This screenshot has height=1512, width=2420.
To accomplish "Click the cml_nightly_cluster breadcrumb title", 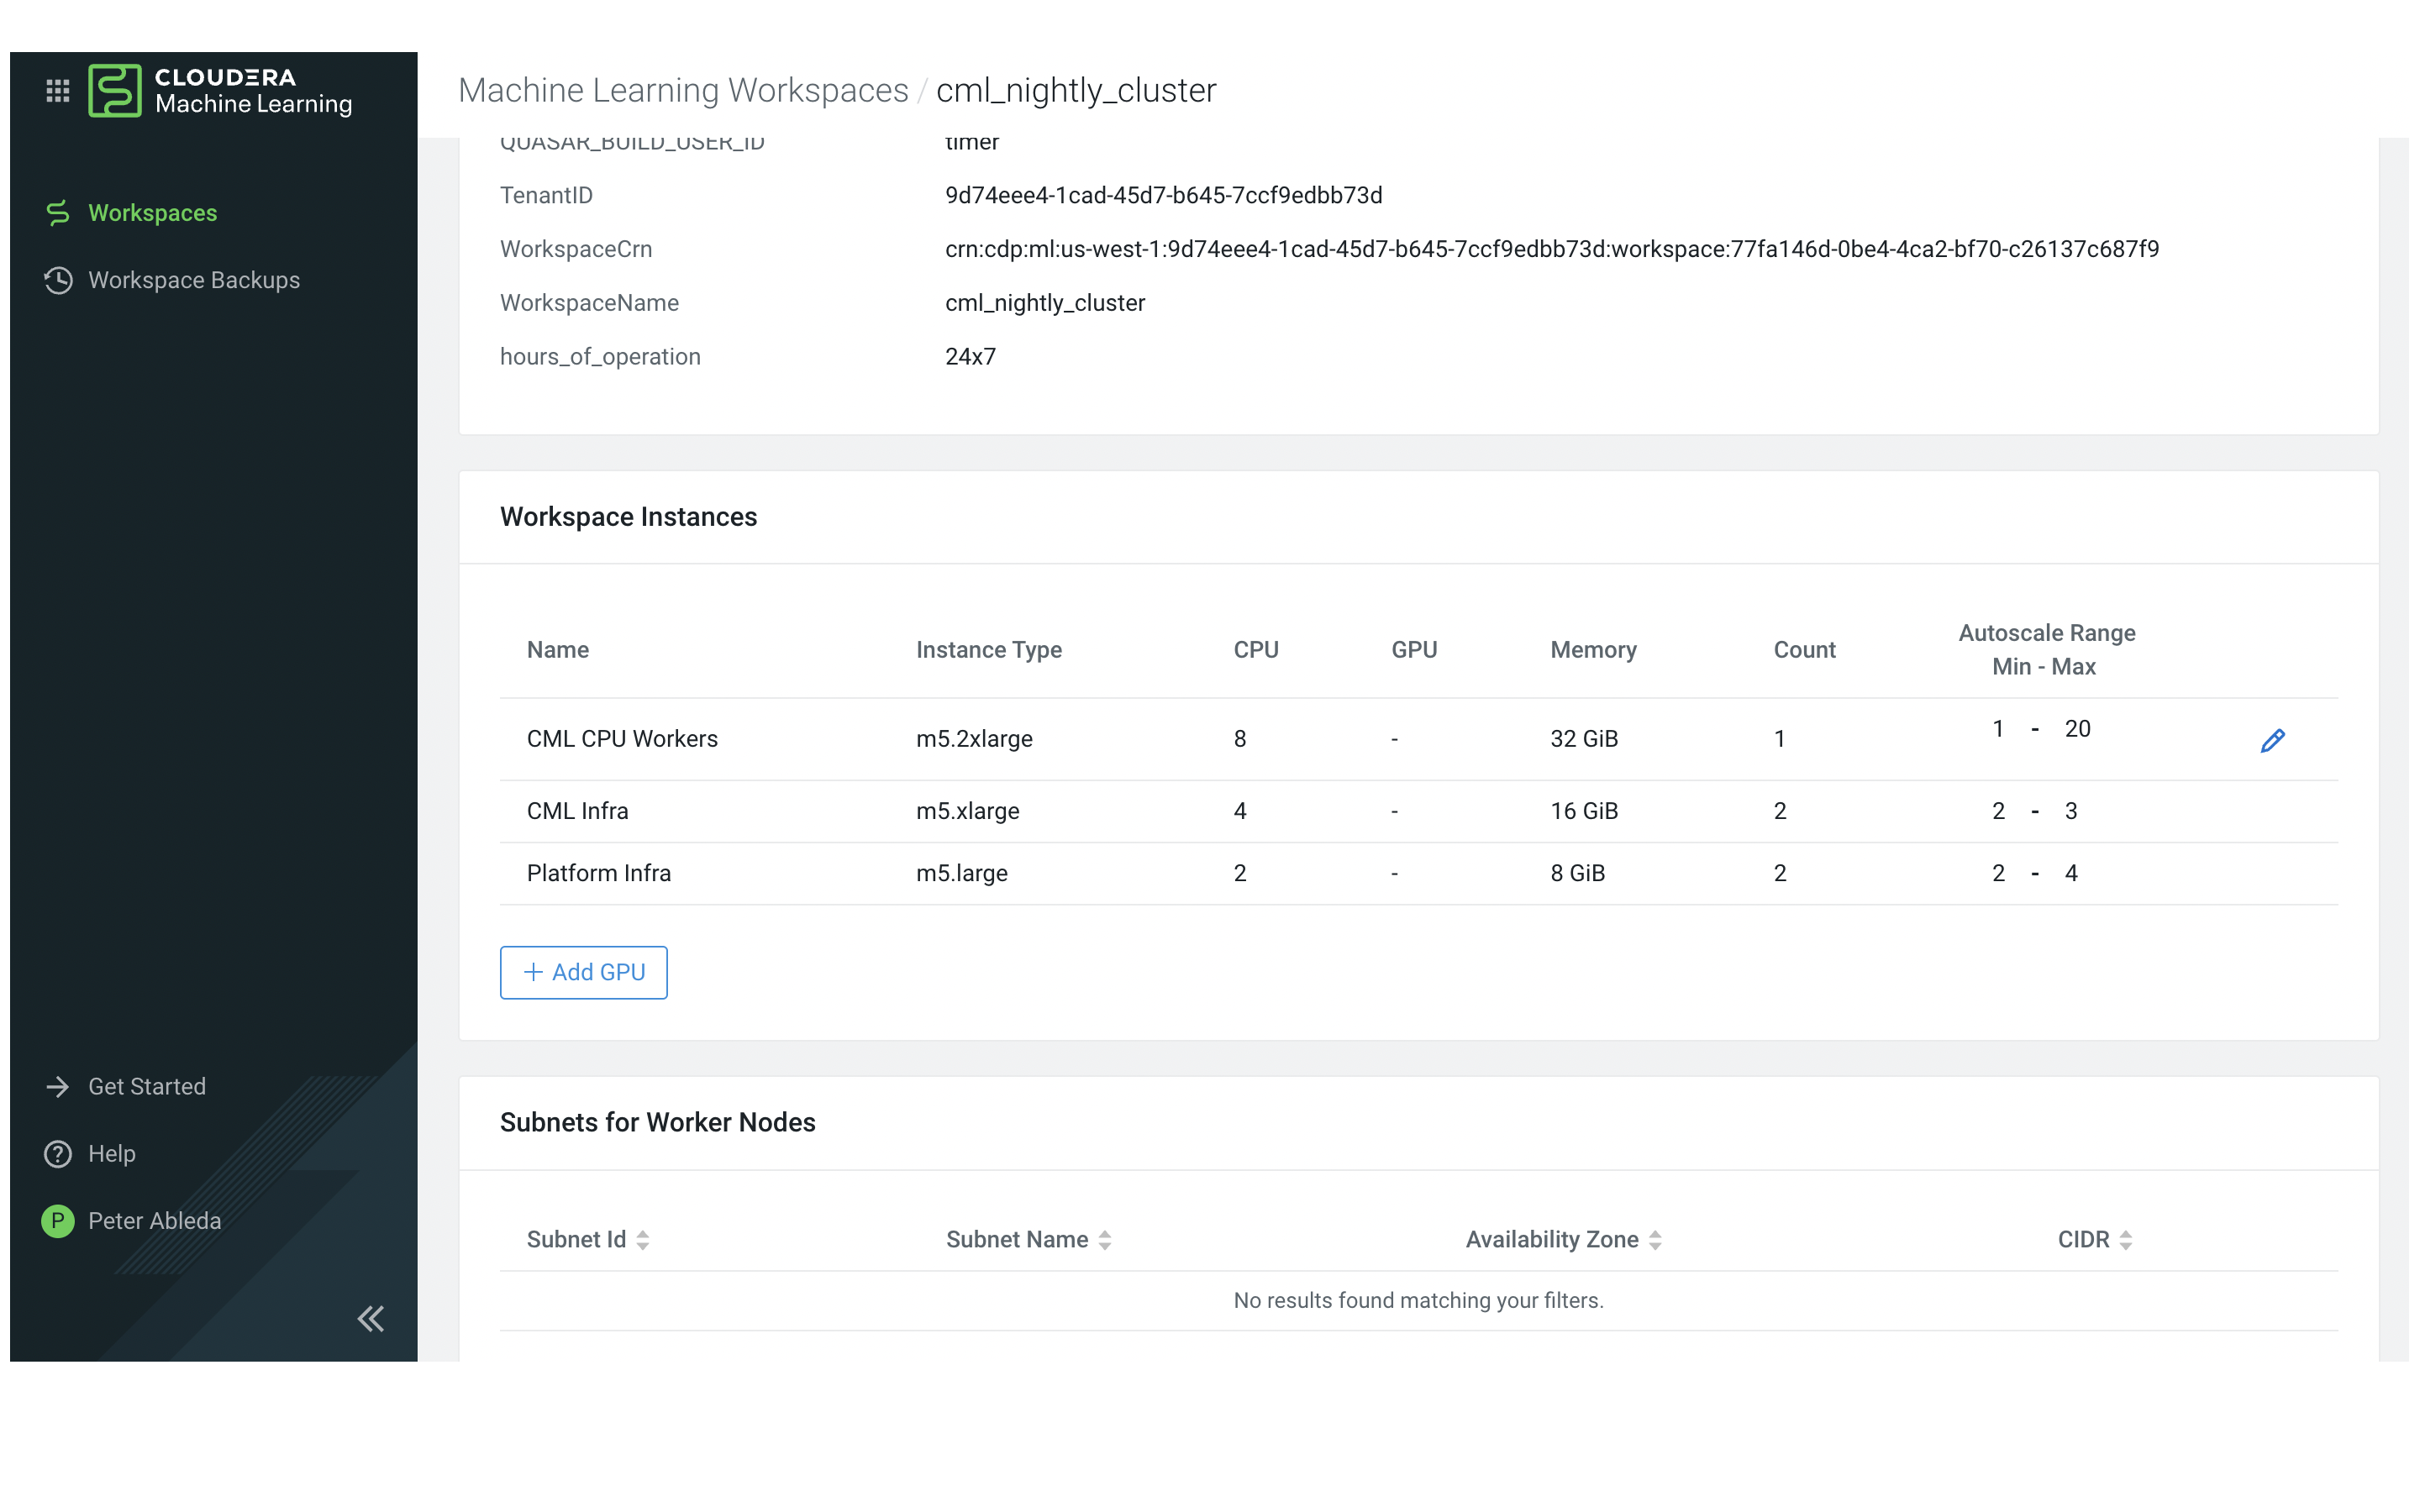I will pos(1076,90).
